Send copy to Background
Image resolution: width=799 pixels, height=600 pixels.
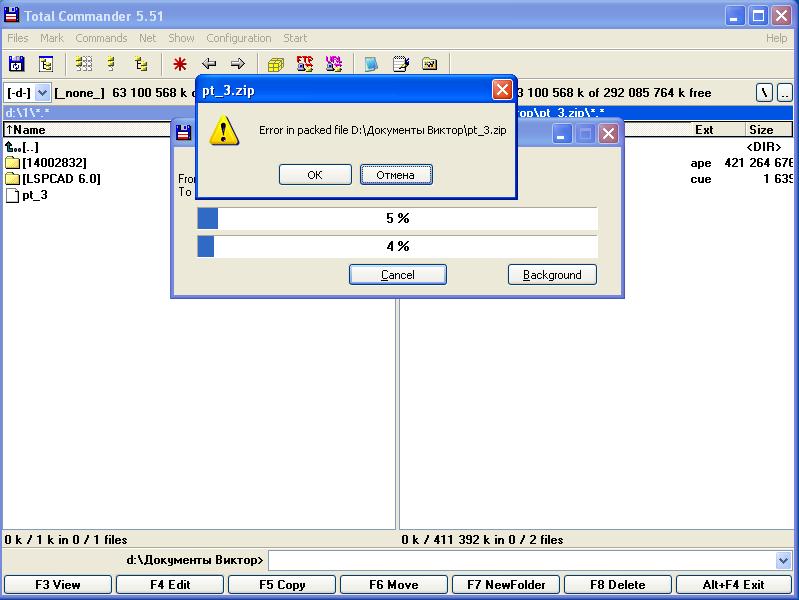[x=552, y=275]
